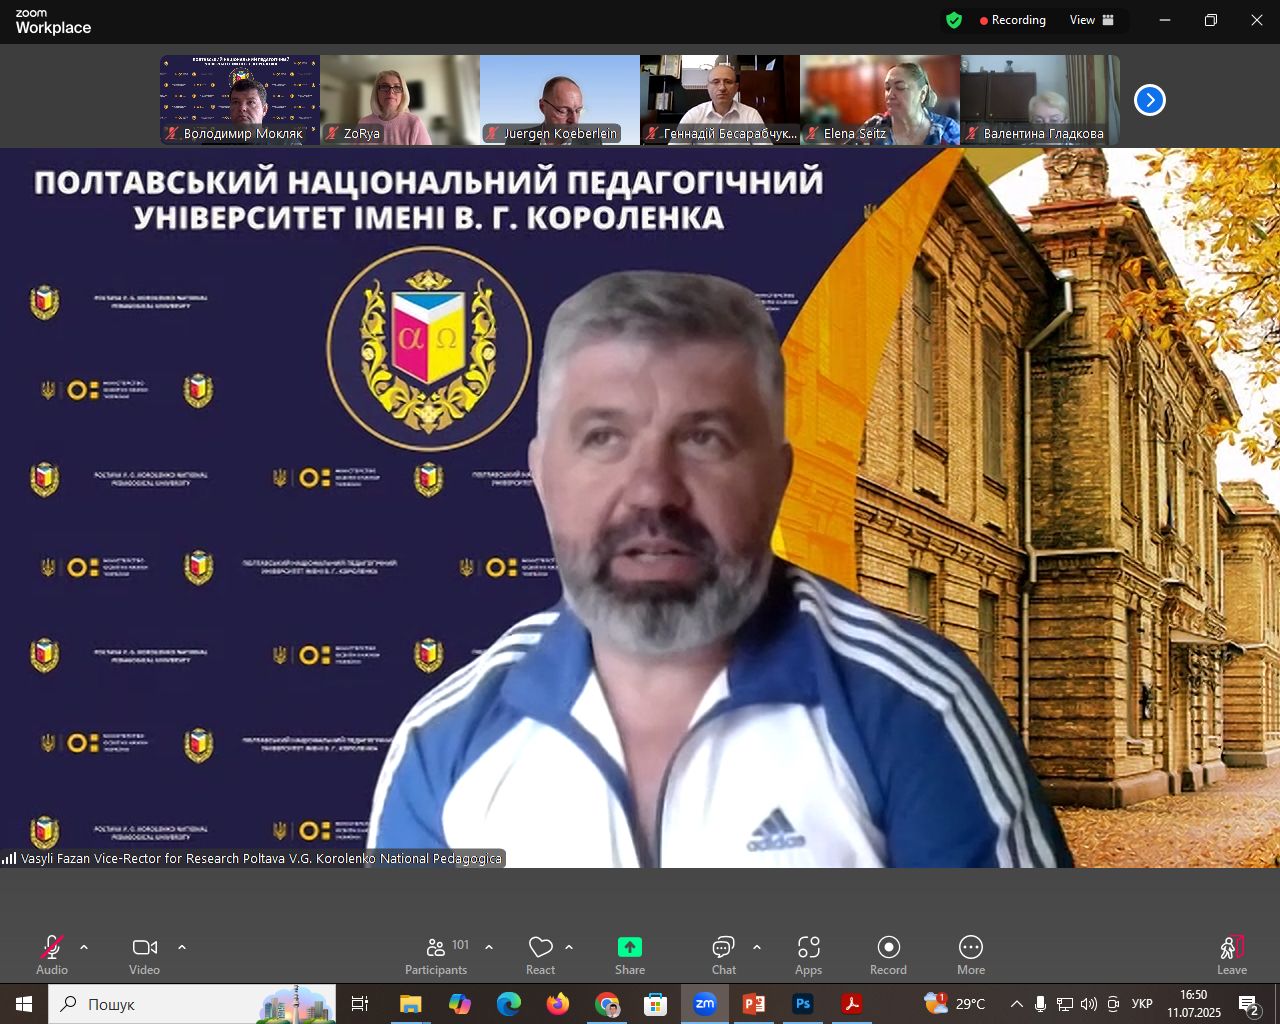Click the Пошук taskbar search box
The width and height of the screenshot is (1280, 1024).
coord(192,1004)
